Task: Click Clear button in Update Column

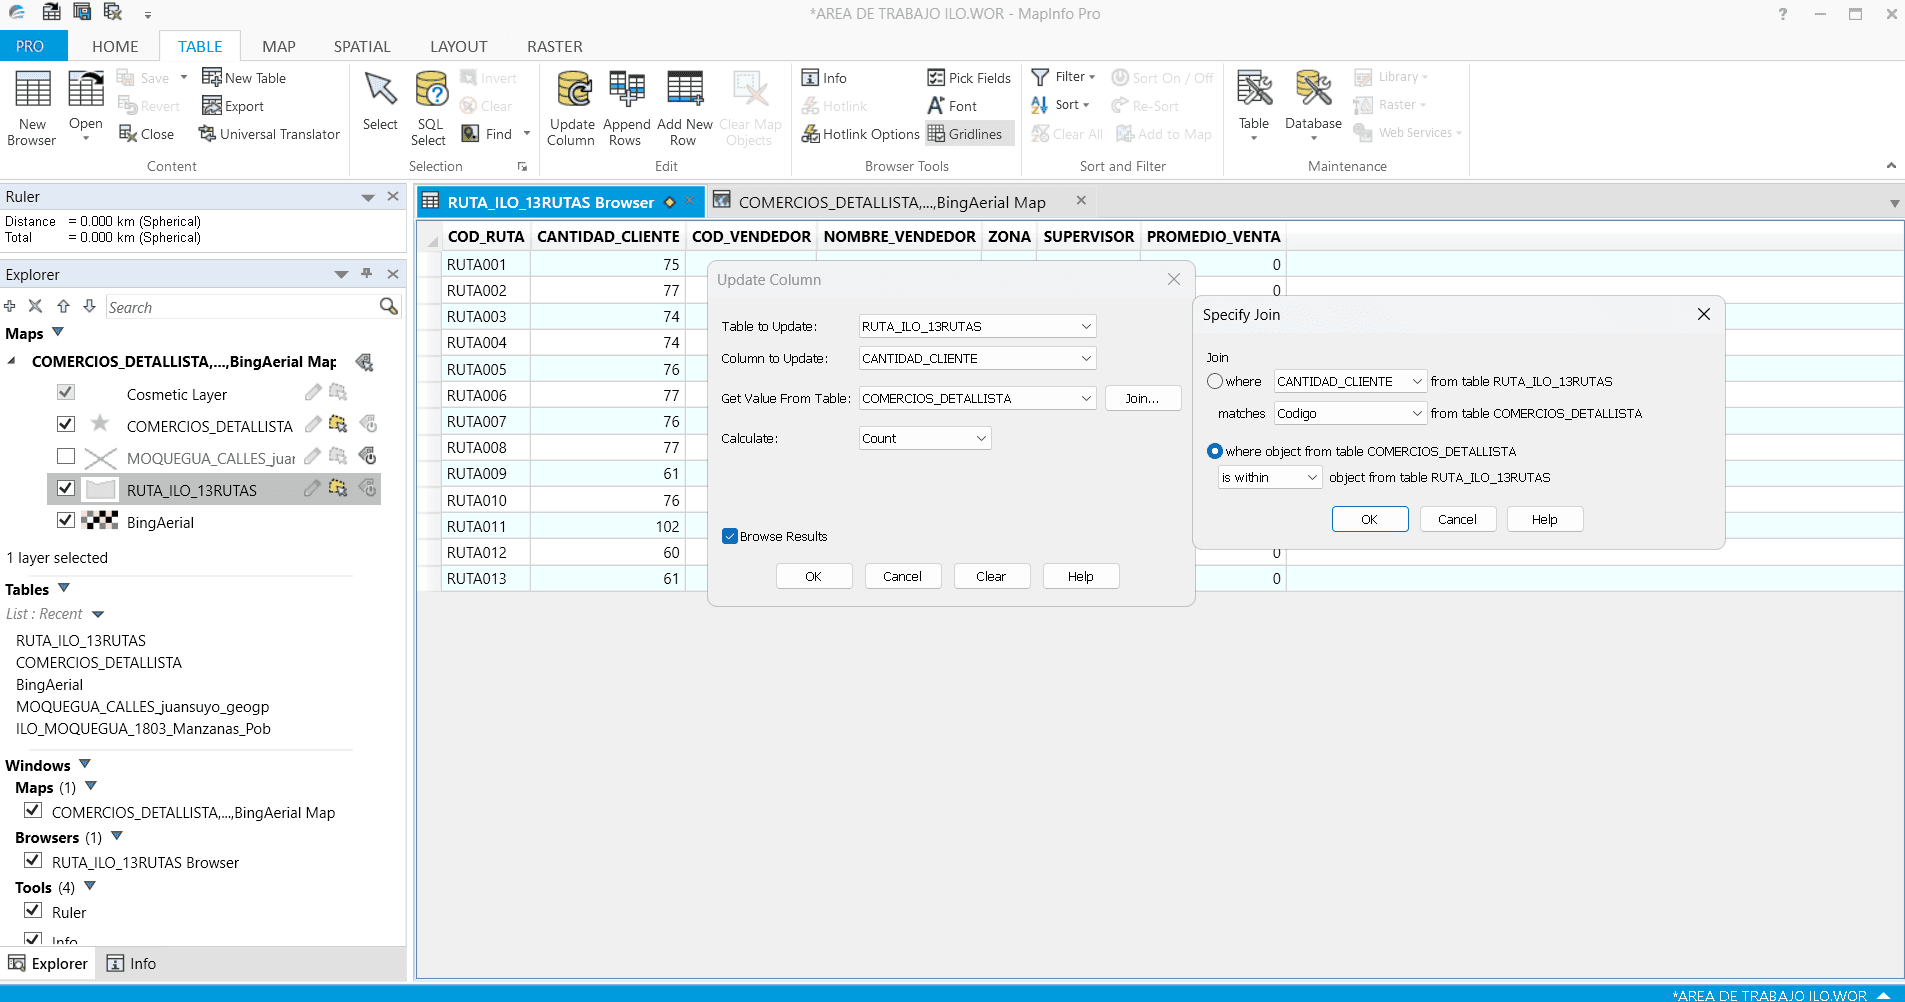Action: click(991, 576)
